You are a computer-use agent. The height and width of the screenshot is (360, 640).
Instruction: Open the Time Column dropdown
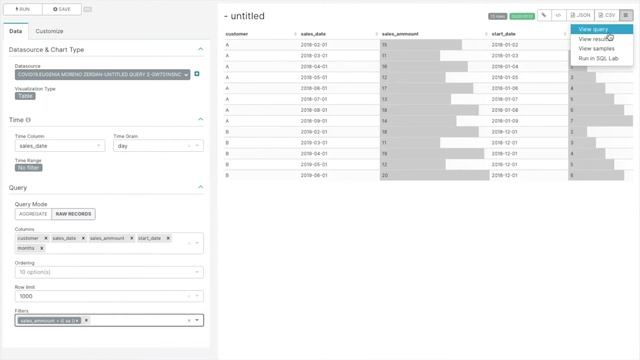[60, 146]
